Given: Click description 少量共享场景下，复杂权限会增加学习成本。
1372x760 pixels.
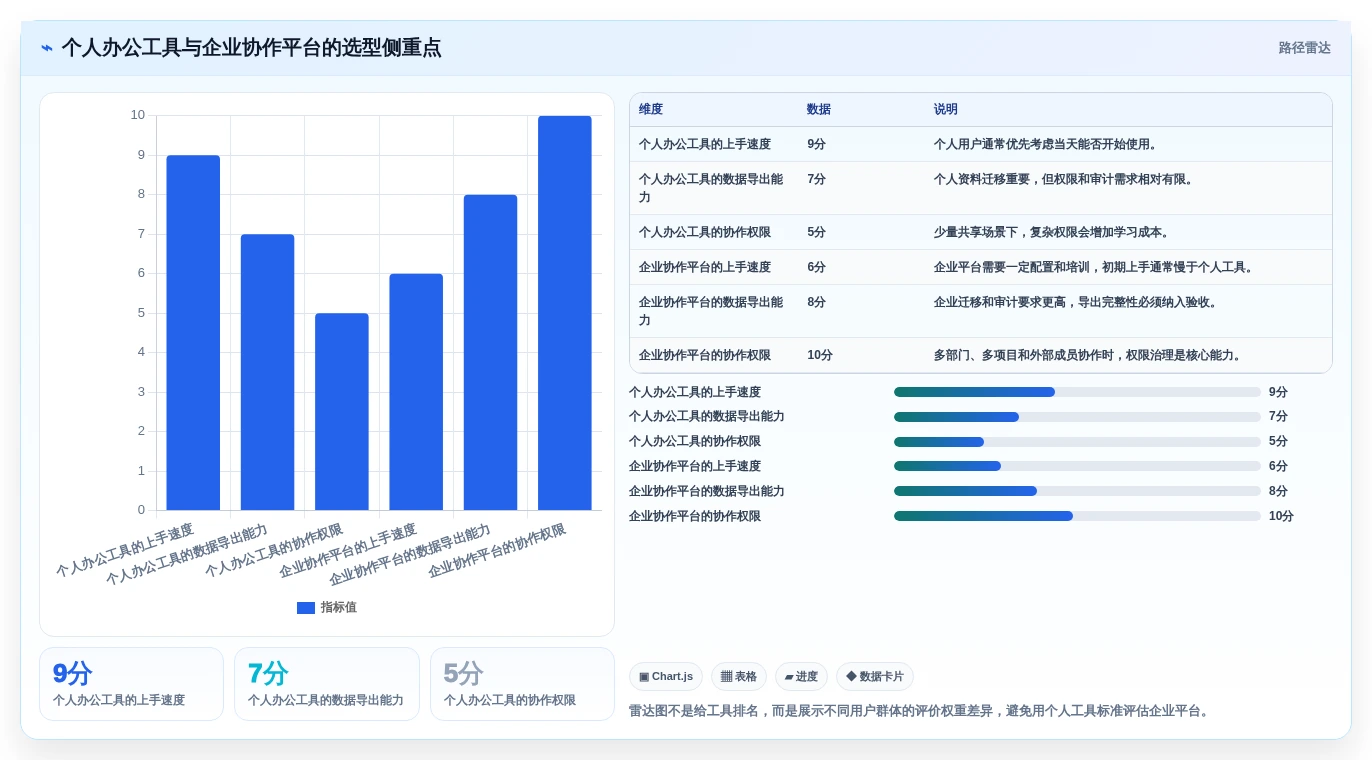Looking at the screenshot, I should pyautogui.click(x=1054, y=232).
